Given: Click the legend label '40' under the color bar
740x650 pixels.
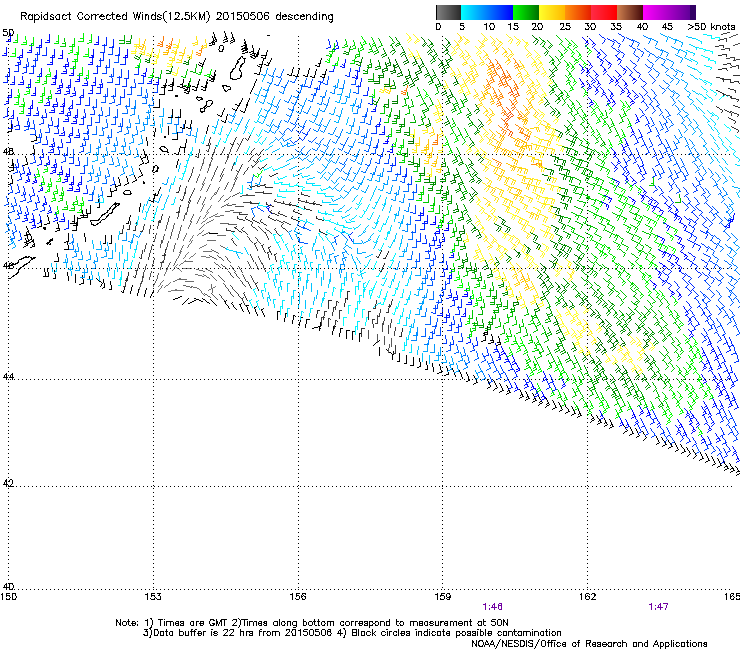Looking at the screenshot, I should 642,27.
